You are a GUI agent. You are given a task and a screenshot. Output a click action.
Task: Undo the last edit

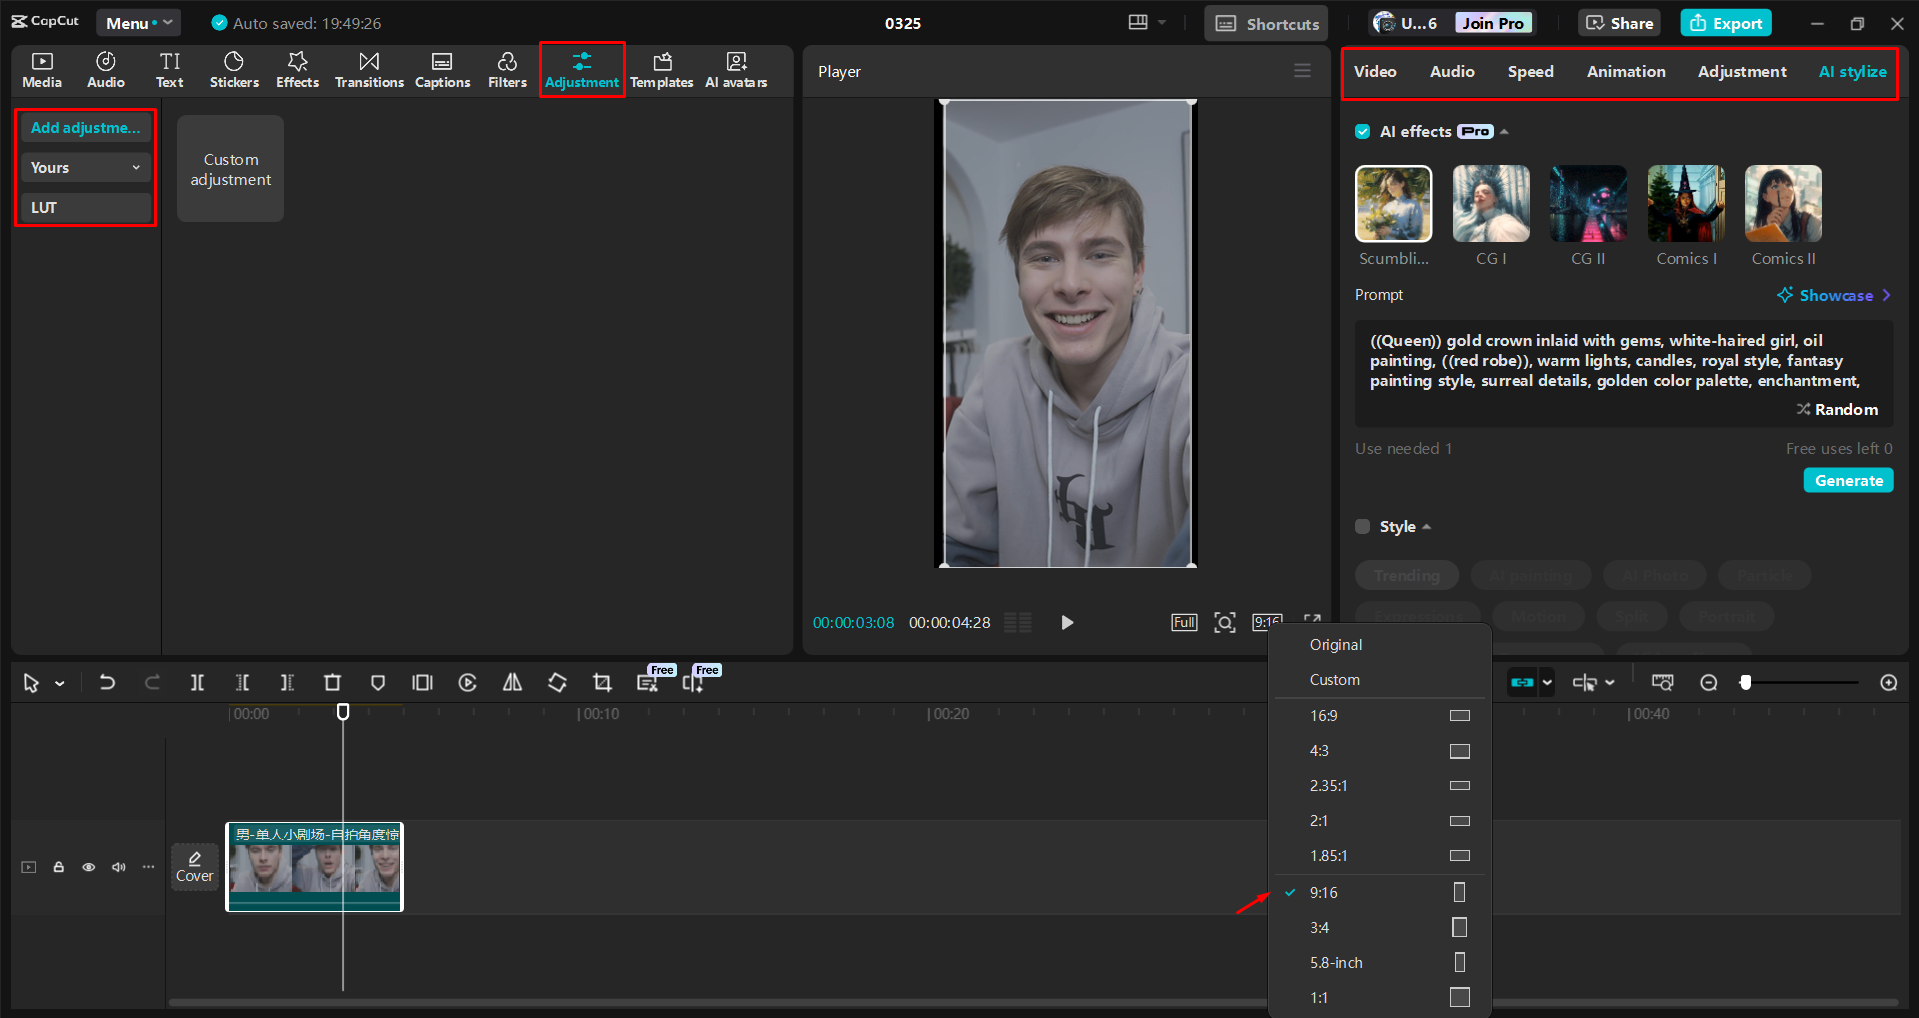click(107, 682)
